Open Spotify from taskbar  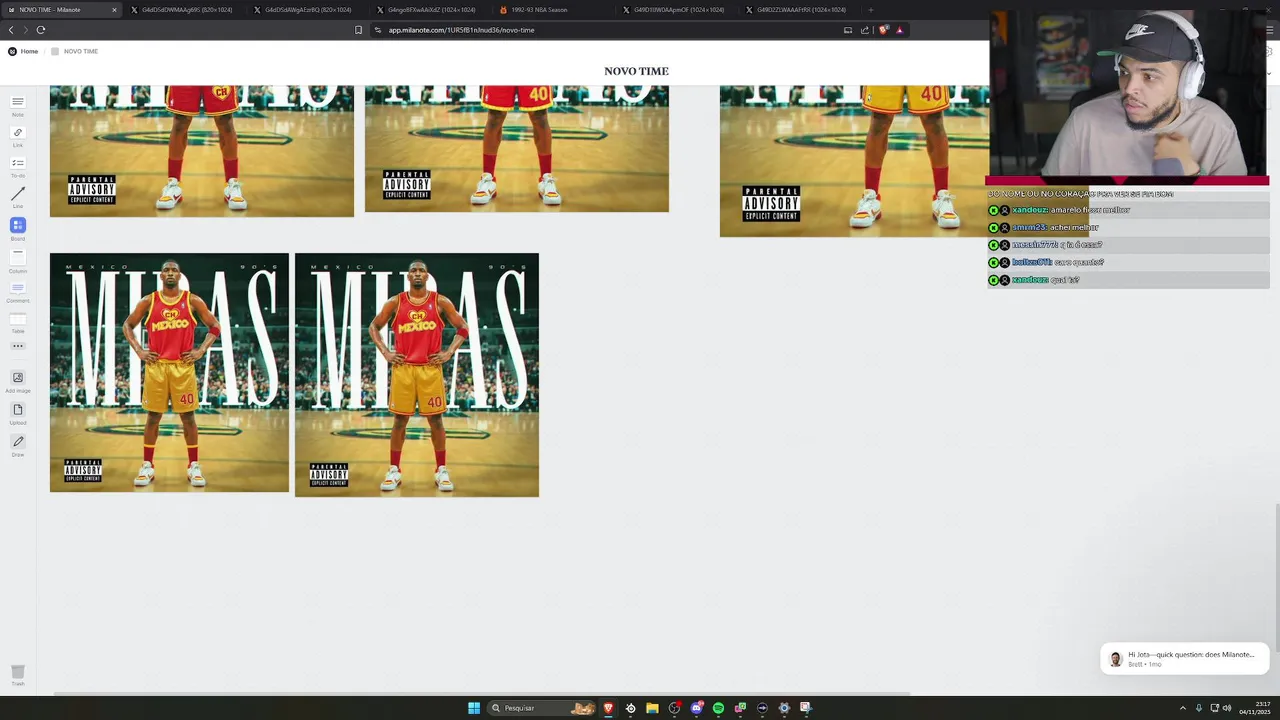[x=718, y=708]
